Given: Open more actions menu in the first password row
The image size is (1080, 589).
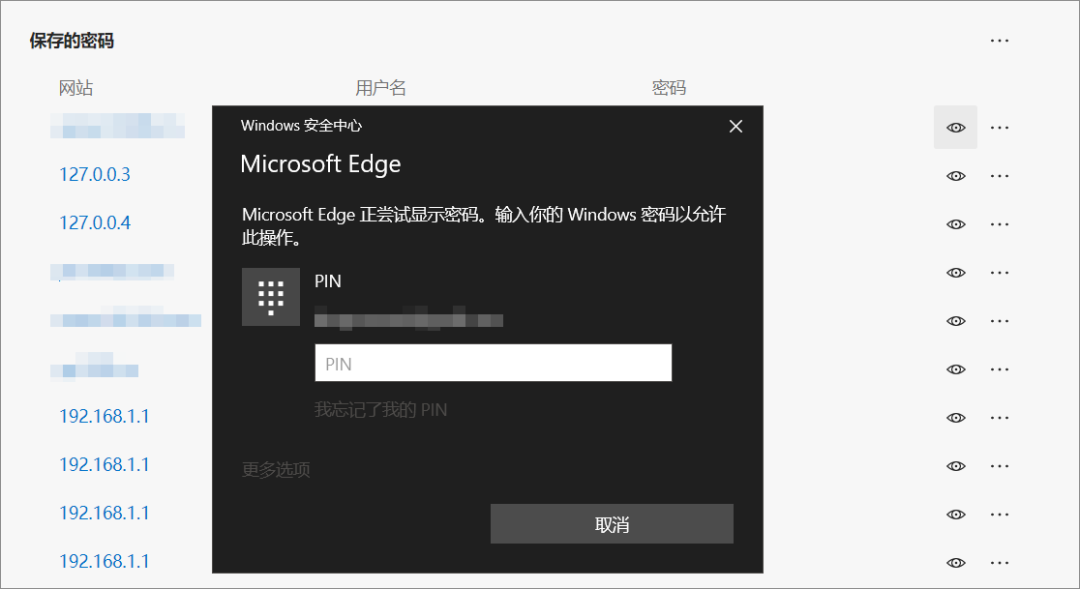Looking at the screenshot, I should pyautogui.click(x=999, y=128).
